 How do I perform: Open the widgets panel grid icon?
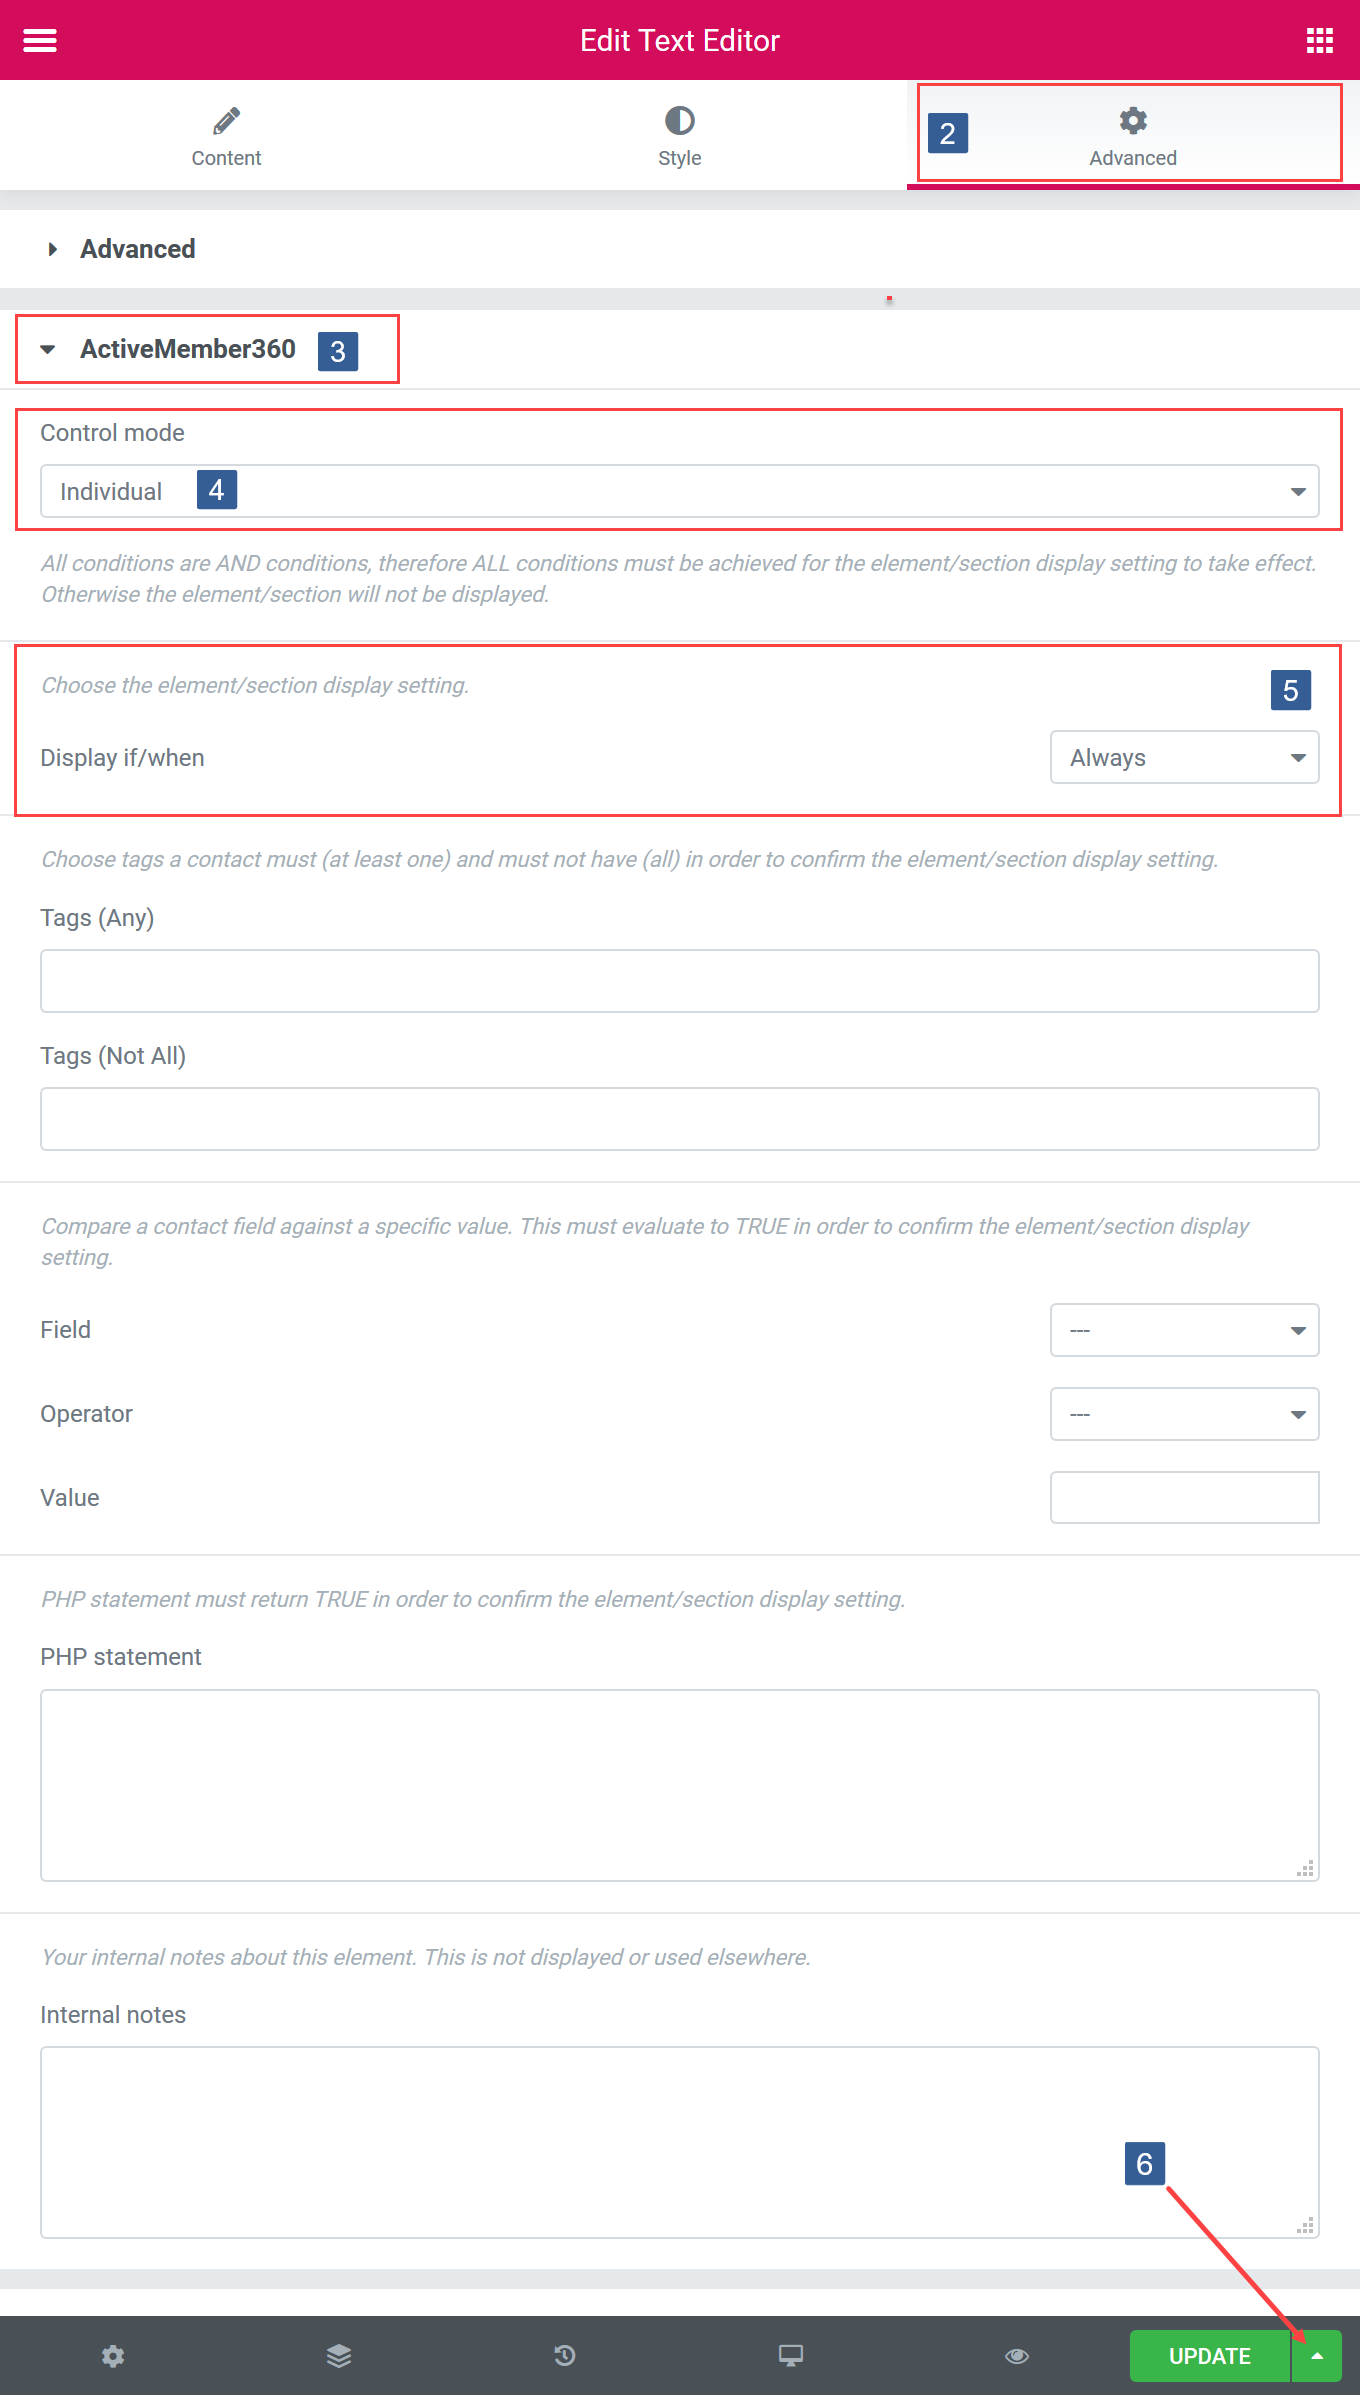[x=1319, y=40]
